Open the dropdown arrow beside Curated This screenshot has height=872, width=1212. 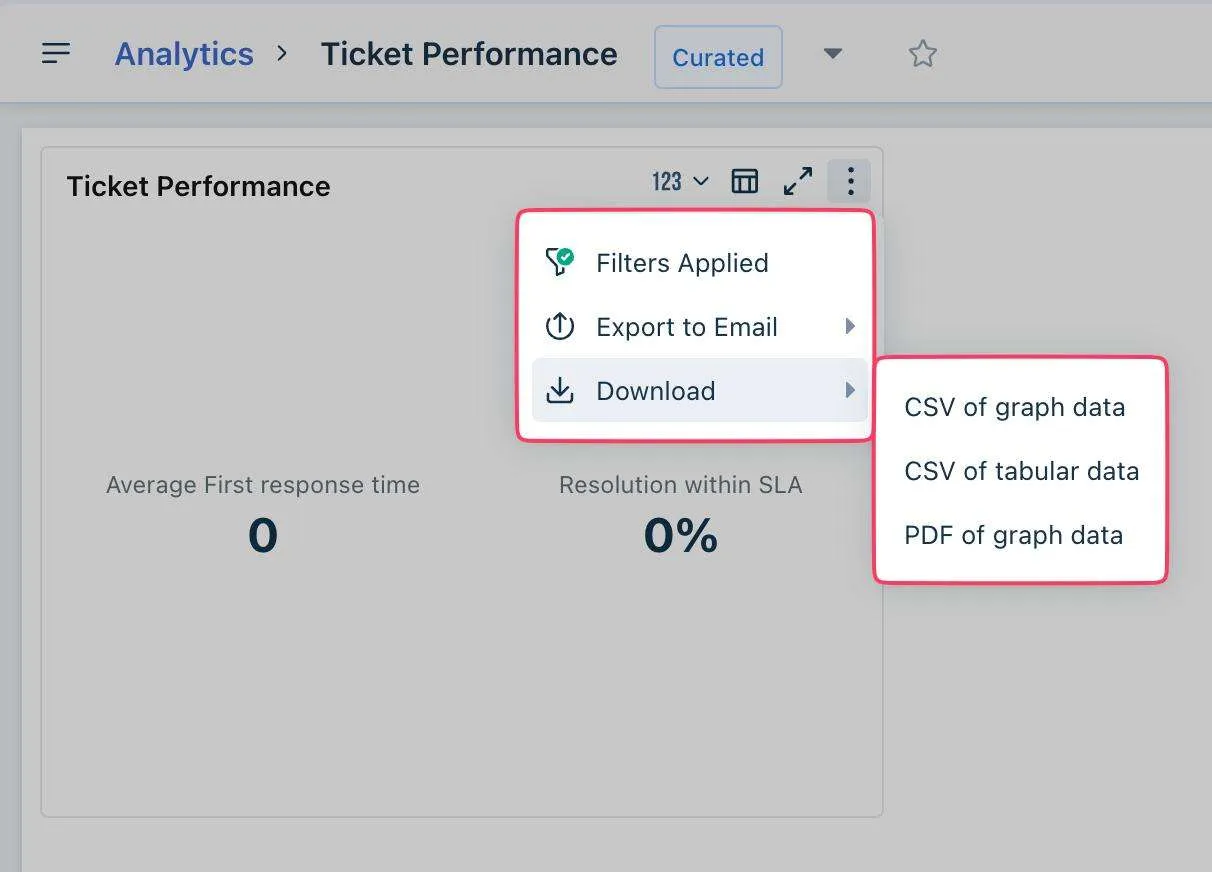833,54
